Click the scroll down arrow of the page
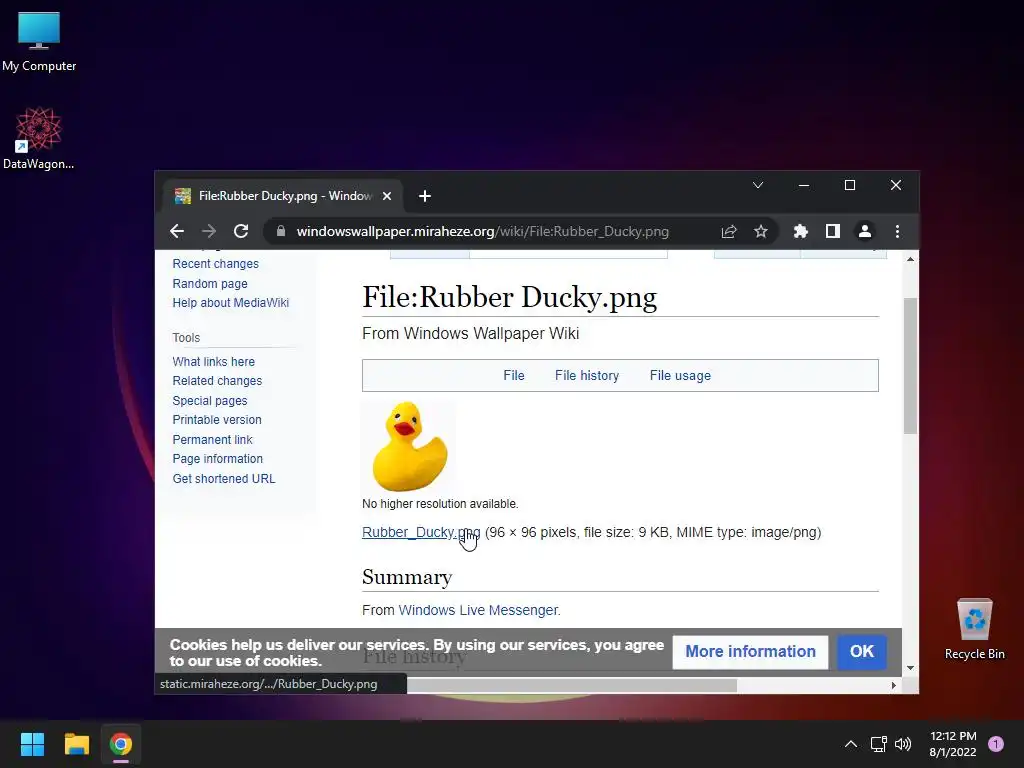Viewport: 1024px width, 768px height. click(x=910, y=668)
